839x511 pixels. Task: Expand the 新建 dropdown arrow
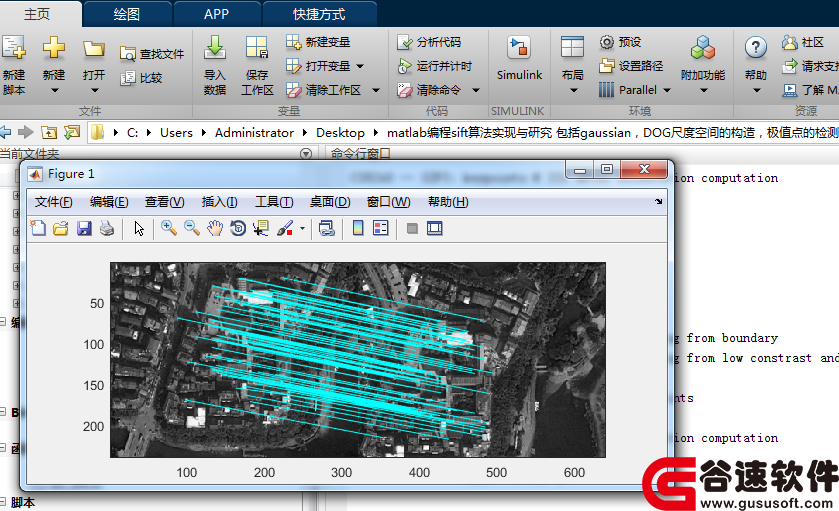[54, 90]
